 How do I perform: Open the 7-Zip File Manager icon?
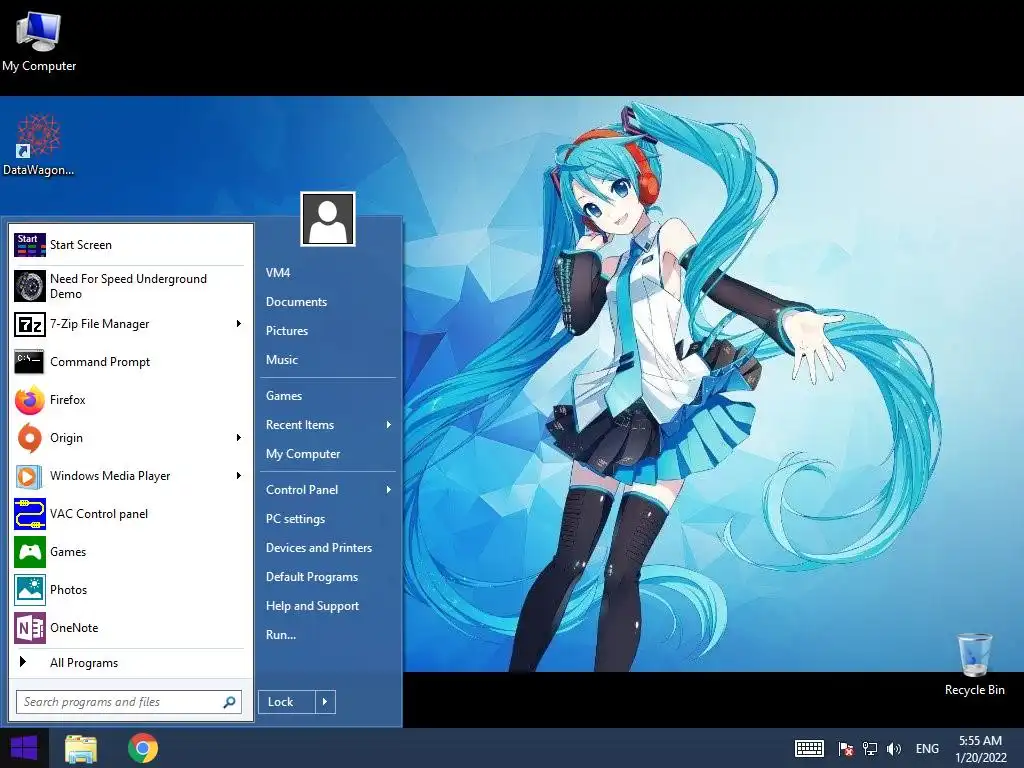click(x=29, y=324)
